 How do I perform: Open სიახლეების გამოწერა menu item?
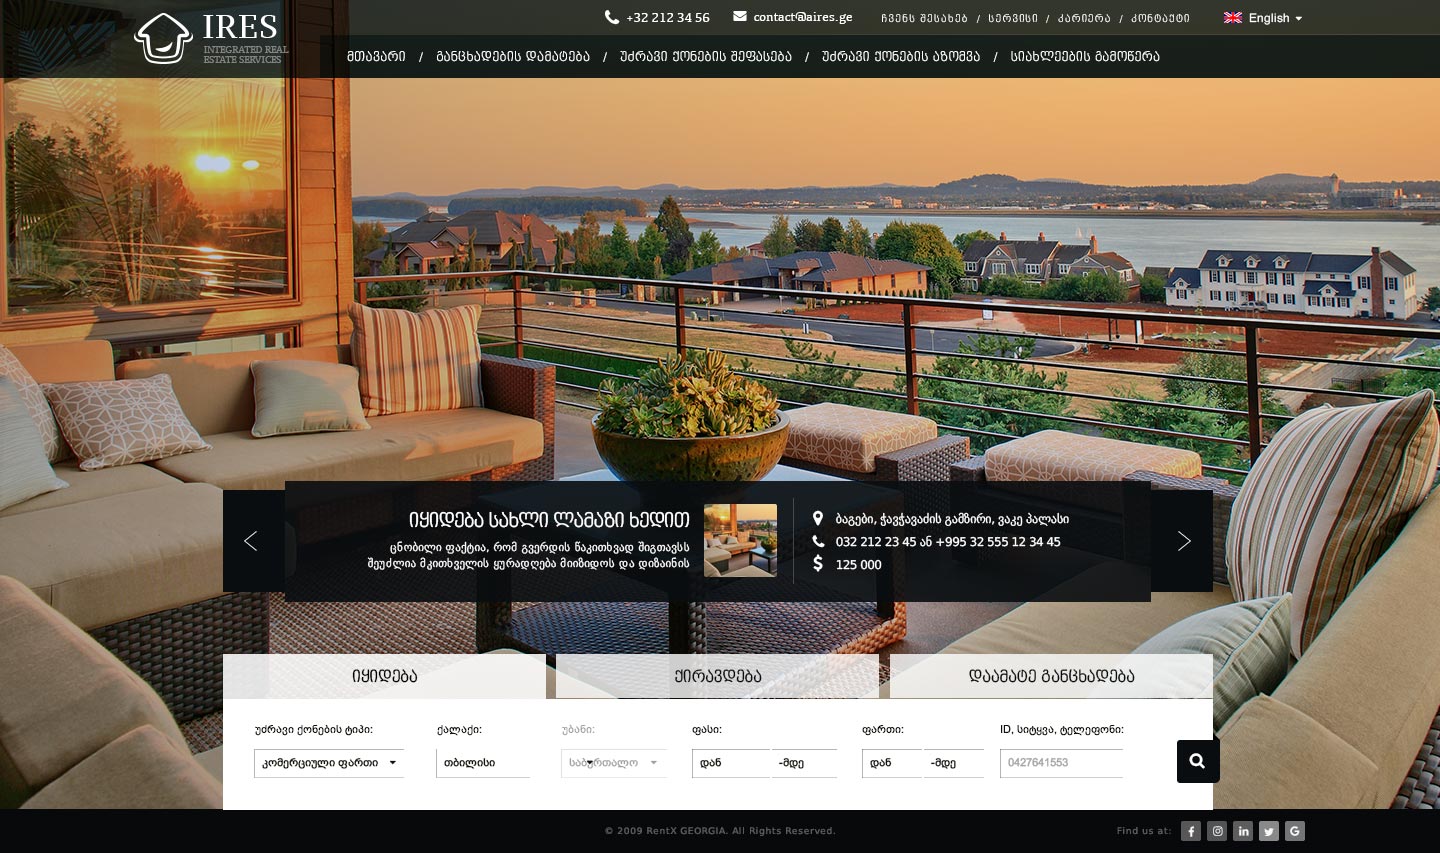(x=1085, y=57)
